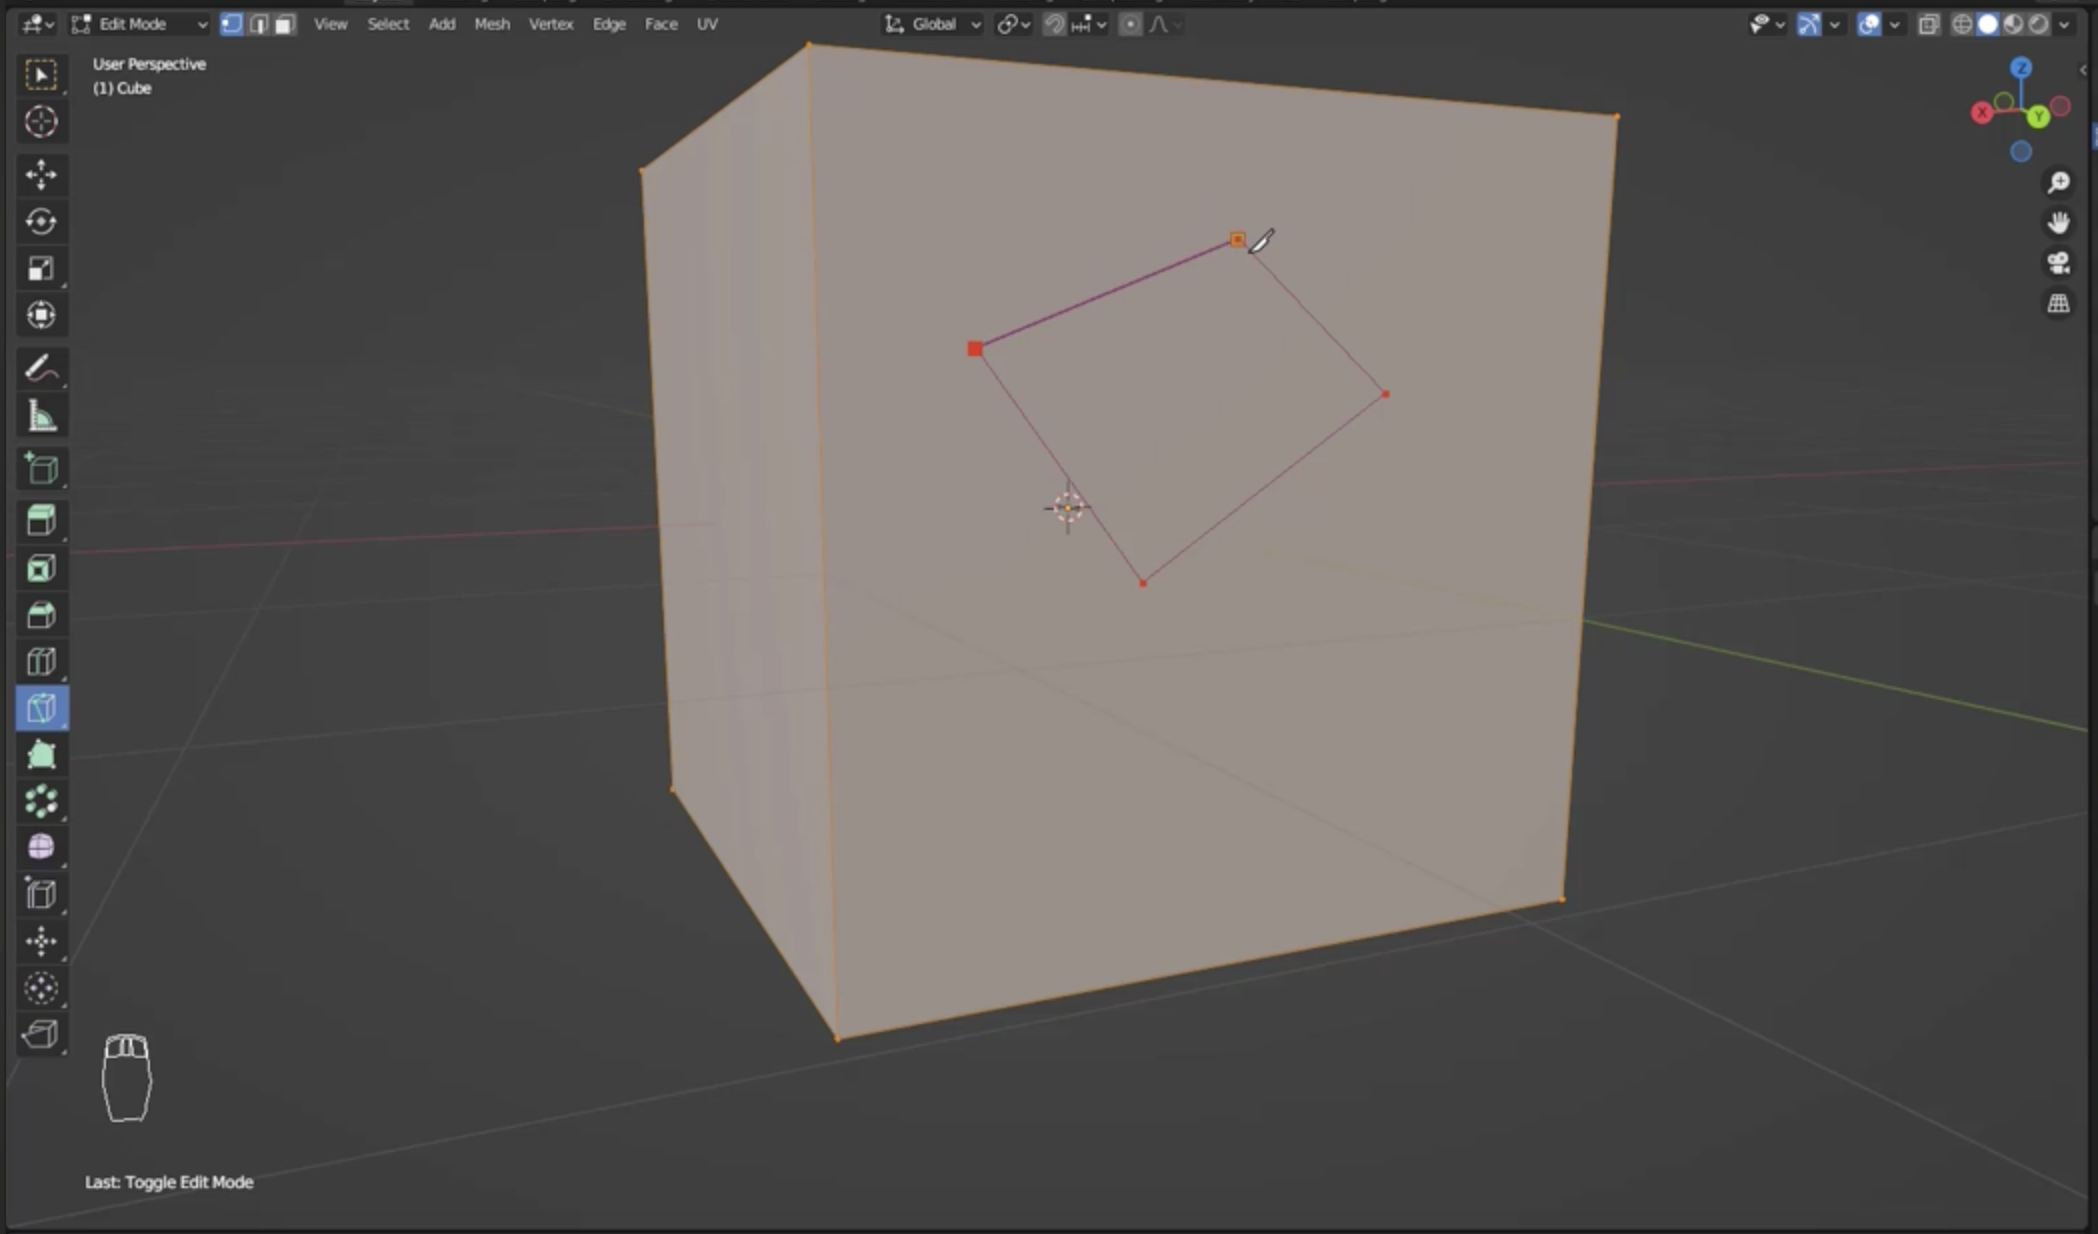The height and width of the screenshot is (1234, 2098).
Task: Select the Annotate pencil tool
Action: [x=41, y=369]
